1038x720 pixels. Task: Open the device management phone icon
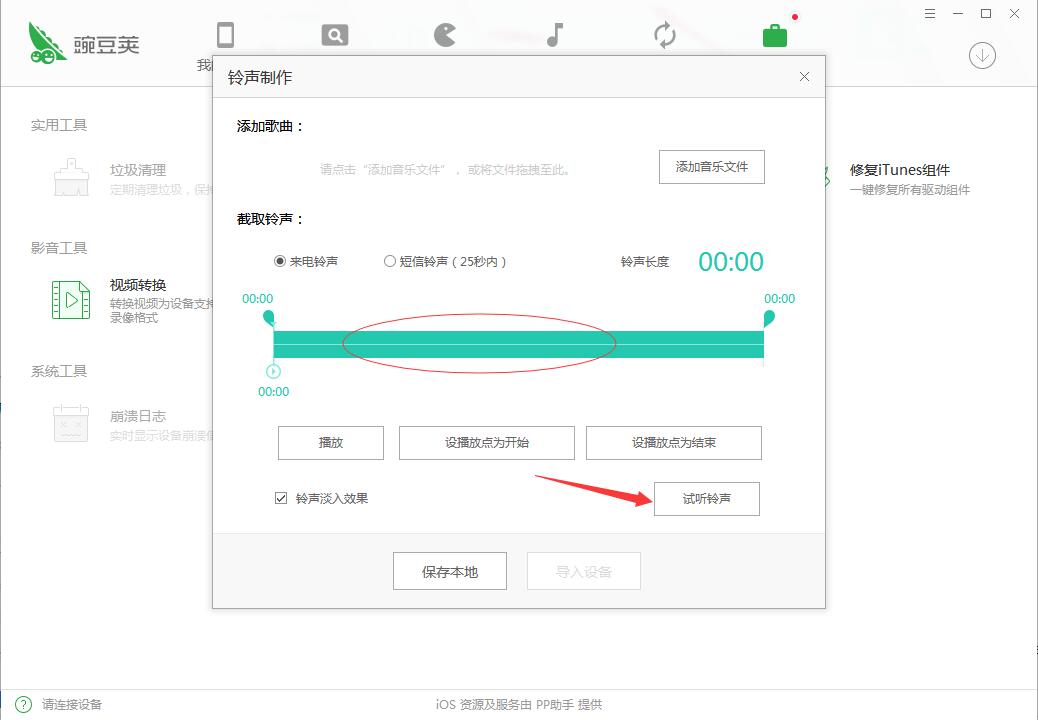click(x=226, y=33)
